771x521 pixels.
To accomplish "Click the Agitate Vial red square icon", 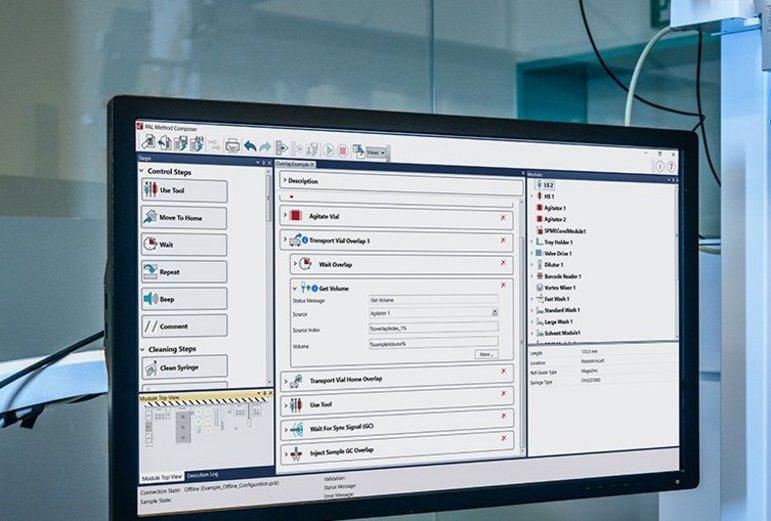I will click(296, 215).
